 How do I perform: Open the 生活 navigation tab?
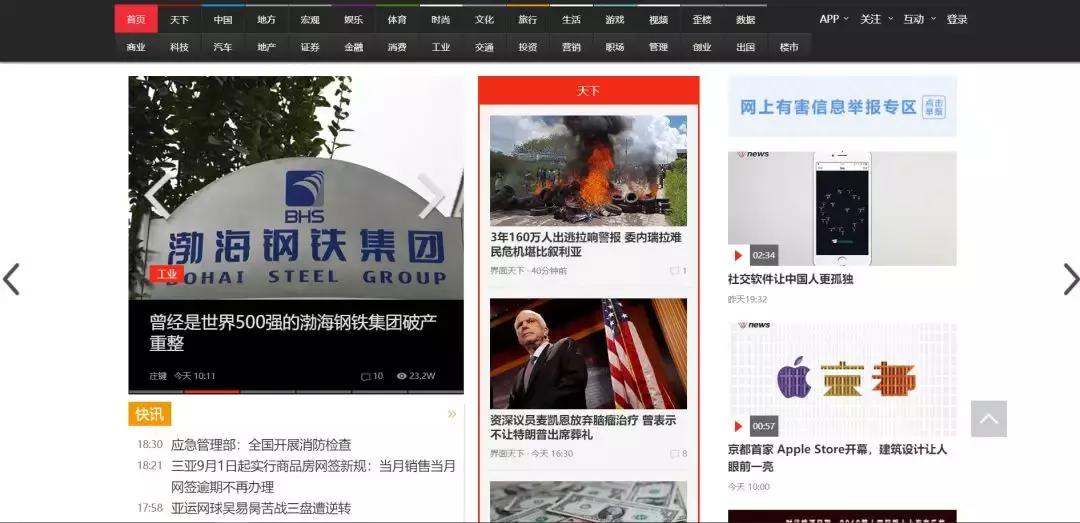coord(572,19)
